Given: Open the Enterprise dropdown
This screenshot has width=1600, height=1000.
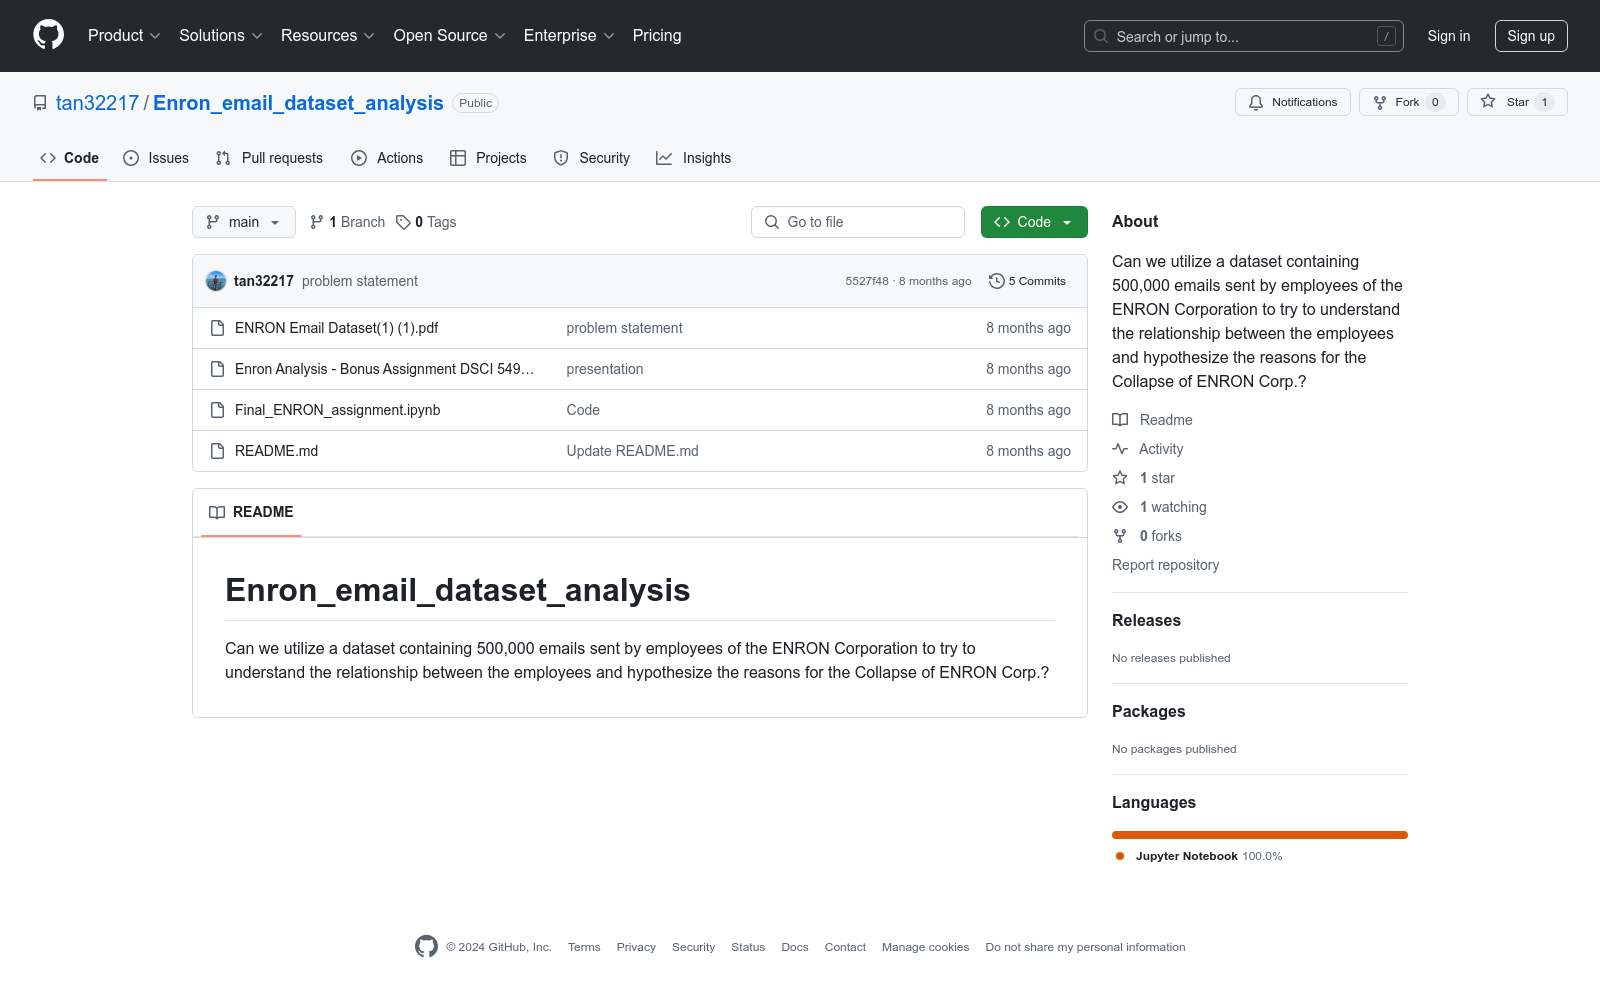Looking at the screenshot, I should [x=569, y=35].
